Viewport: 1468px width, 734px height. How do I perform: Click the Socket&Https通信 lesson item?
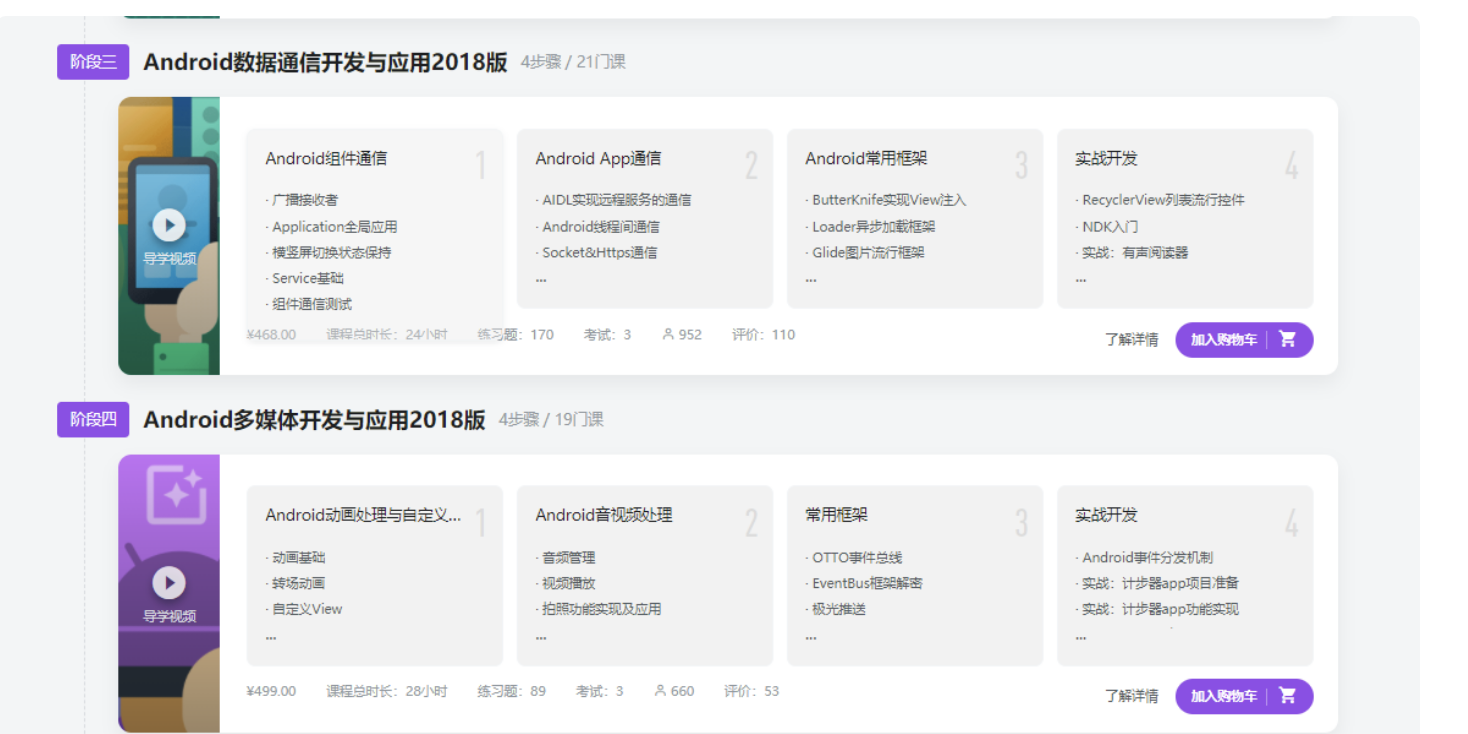pyautogui.click(x=597, y=253)
